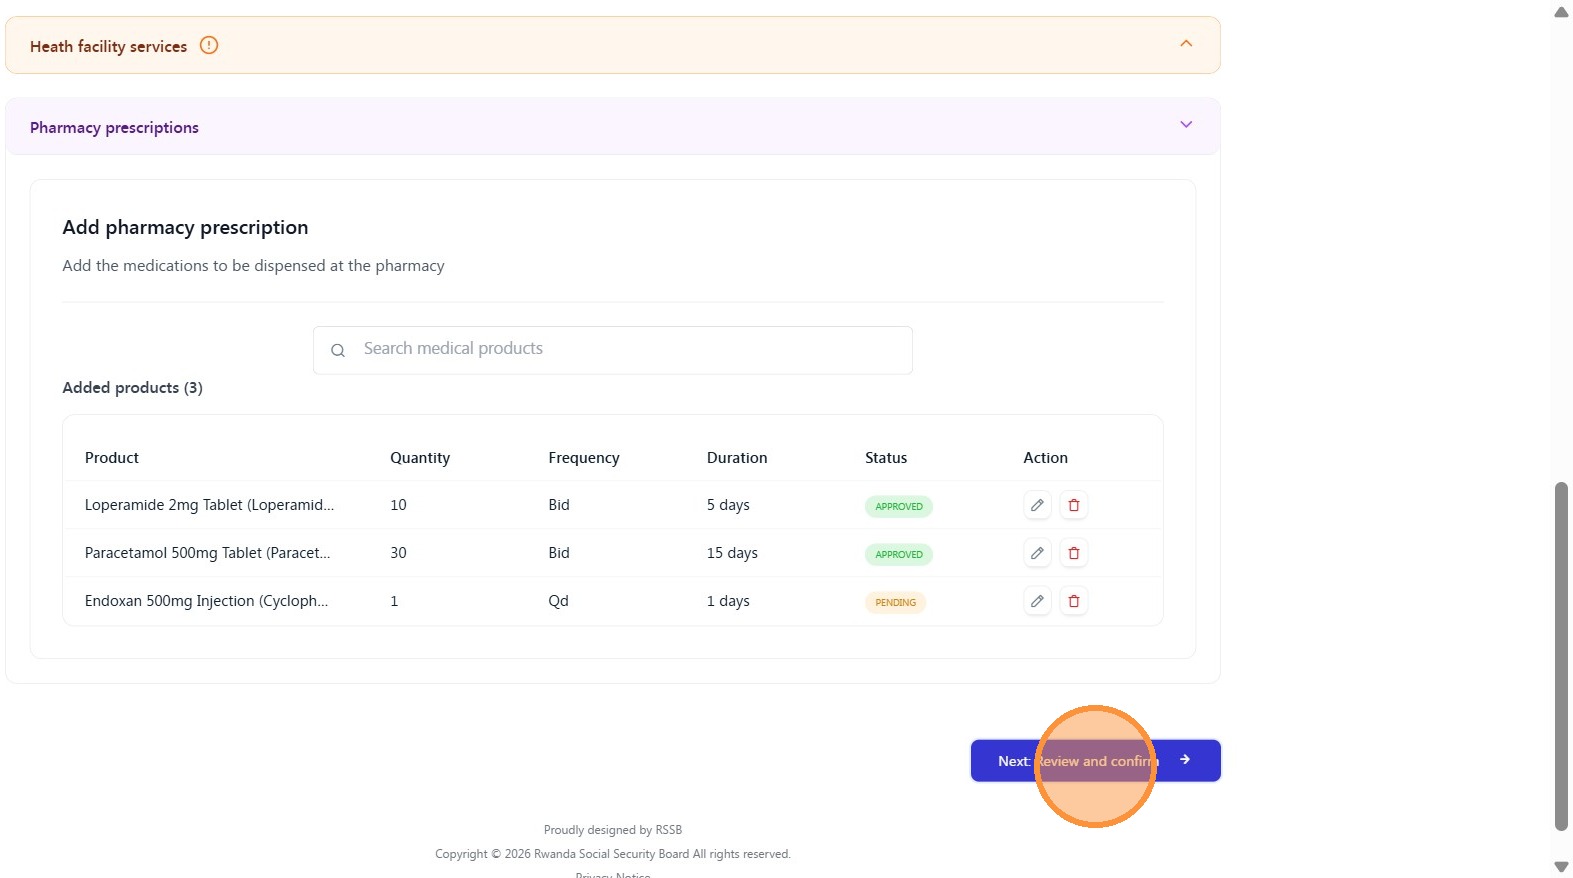Edit the Paracetamol 500mg Tablet prescription
The width and height of the screenshot is (1573, 878).
tap(1037, 553)
